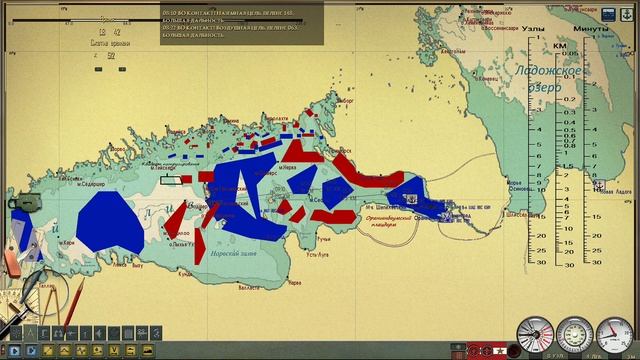
Task: Click small gray icon above the red panel
Action: point(458,347)
